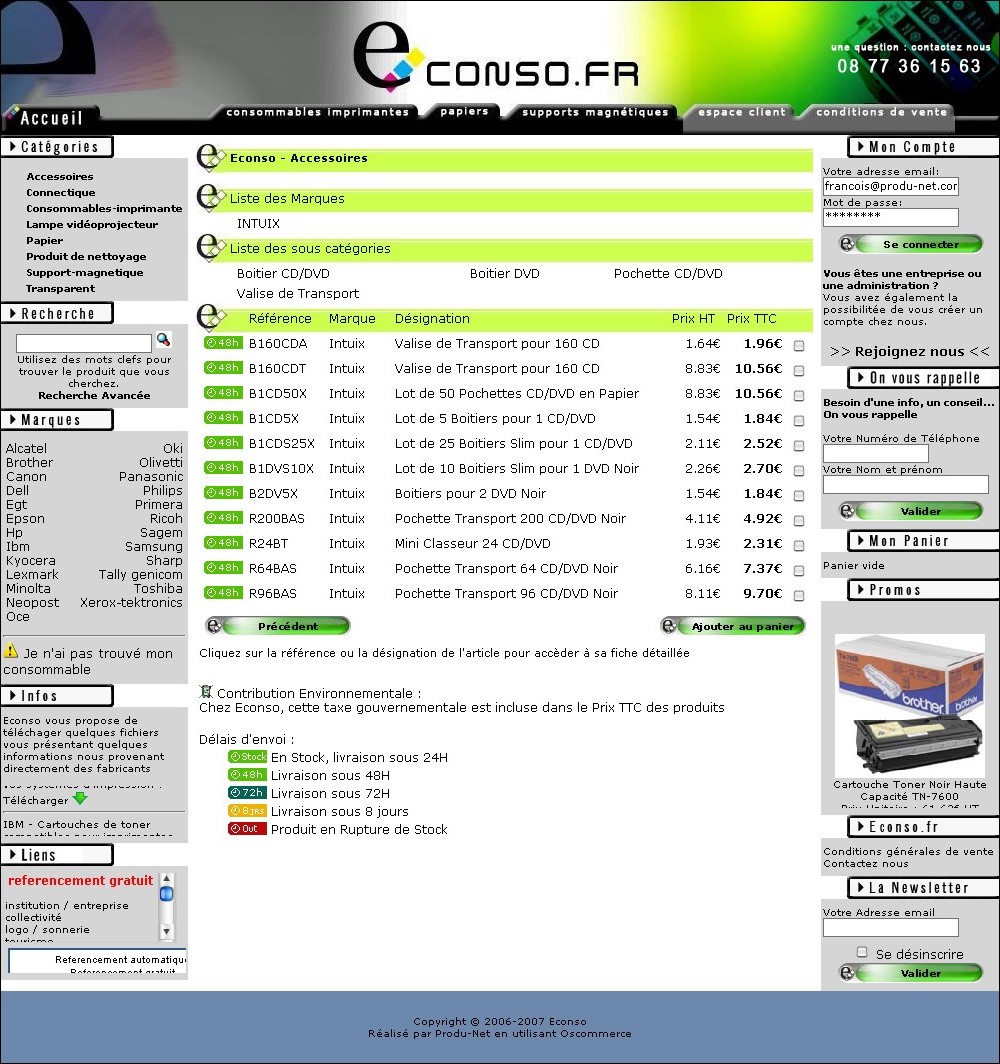Image resolution: width=1000 pixels, height=1064 pixels.
Task: Click the Ajouter au panier button
Action: coord(733,626)
